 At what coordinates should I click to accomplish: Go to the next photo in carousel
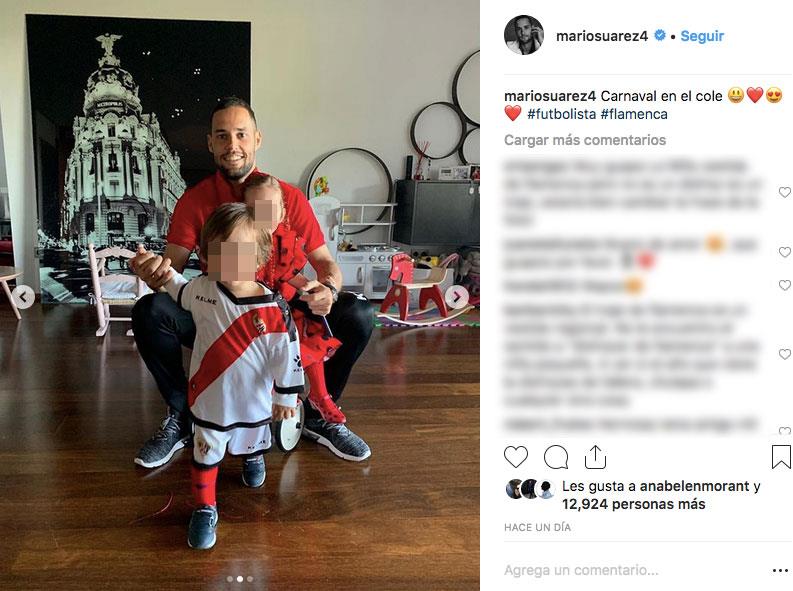(x=456, y=297)
